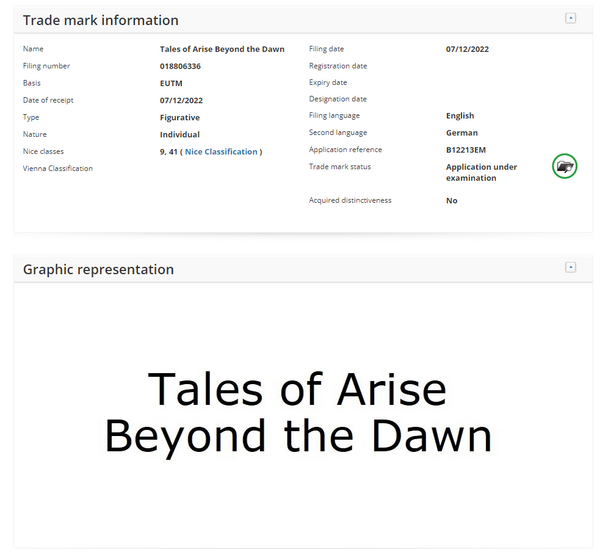Click the application reference B12213EM
The image size is (600, 549).
466,150
